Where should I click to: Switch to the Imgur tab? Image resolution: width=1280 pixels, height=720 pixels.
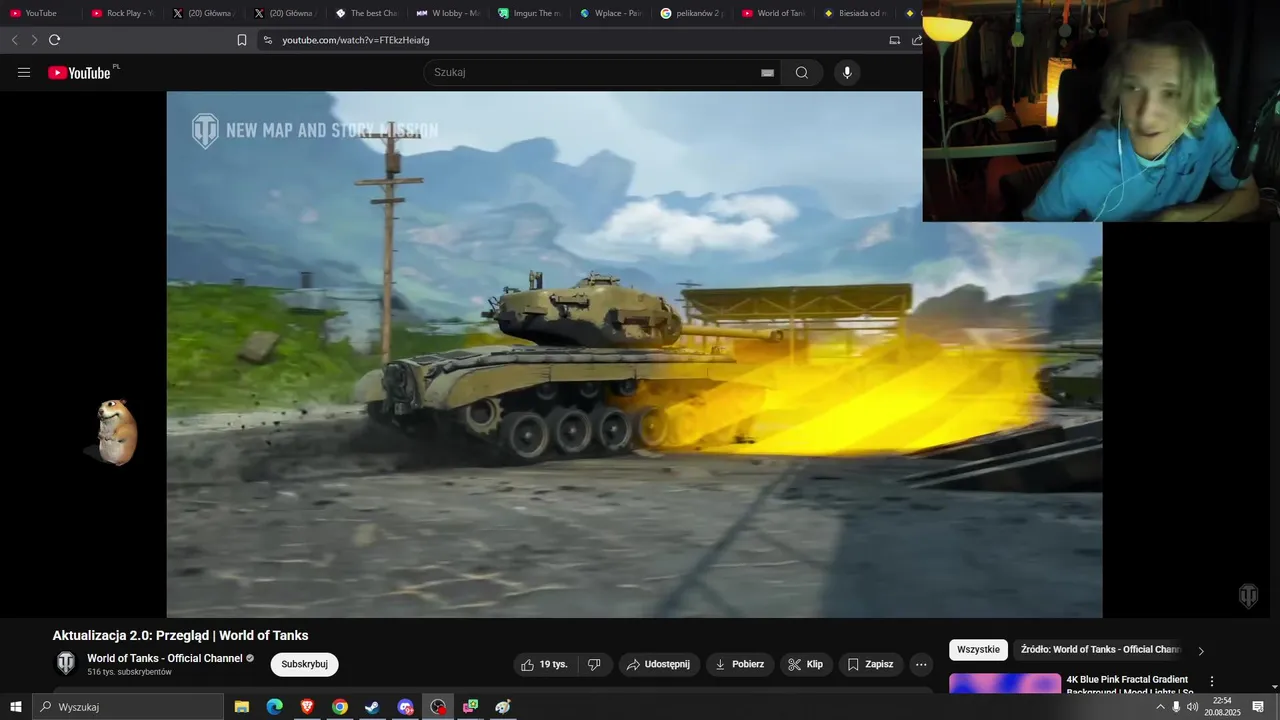tap(529, 13)
